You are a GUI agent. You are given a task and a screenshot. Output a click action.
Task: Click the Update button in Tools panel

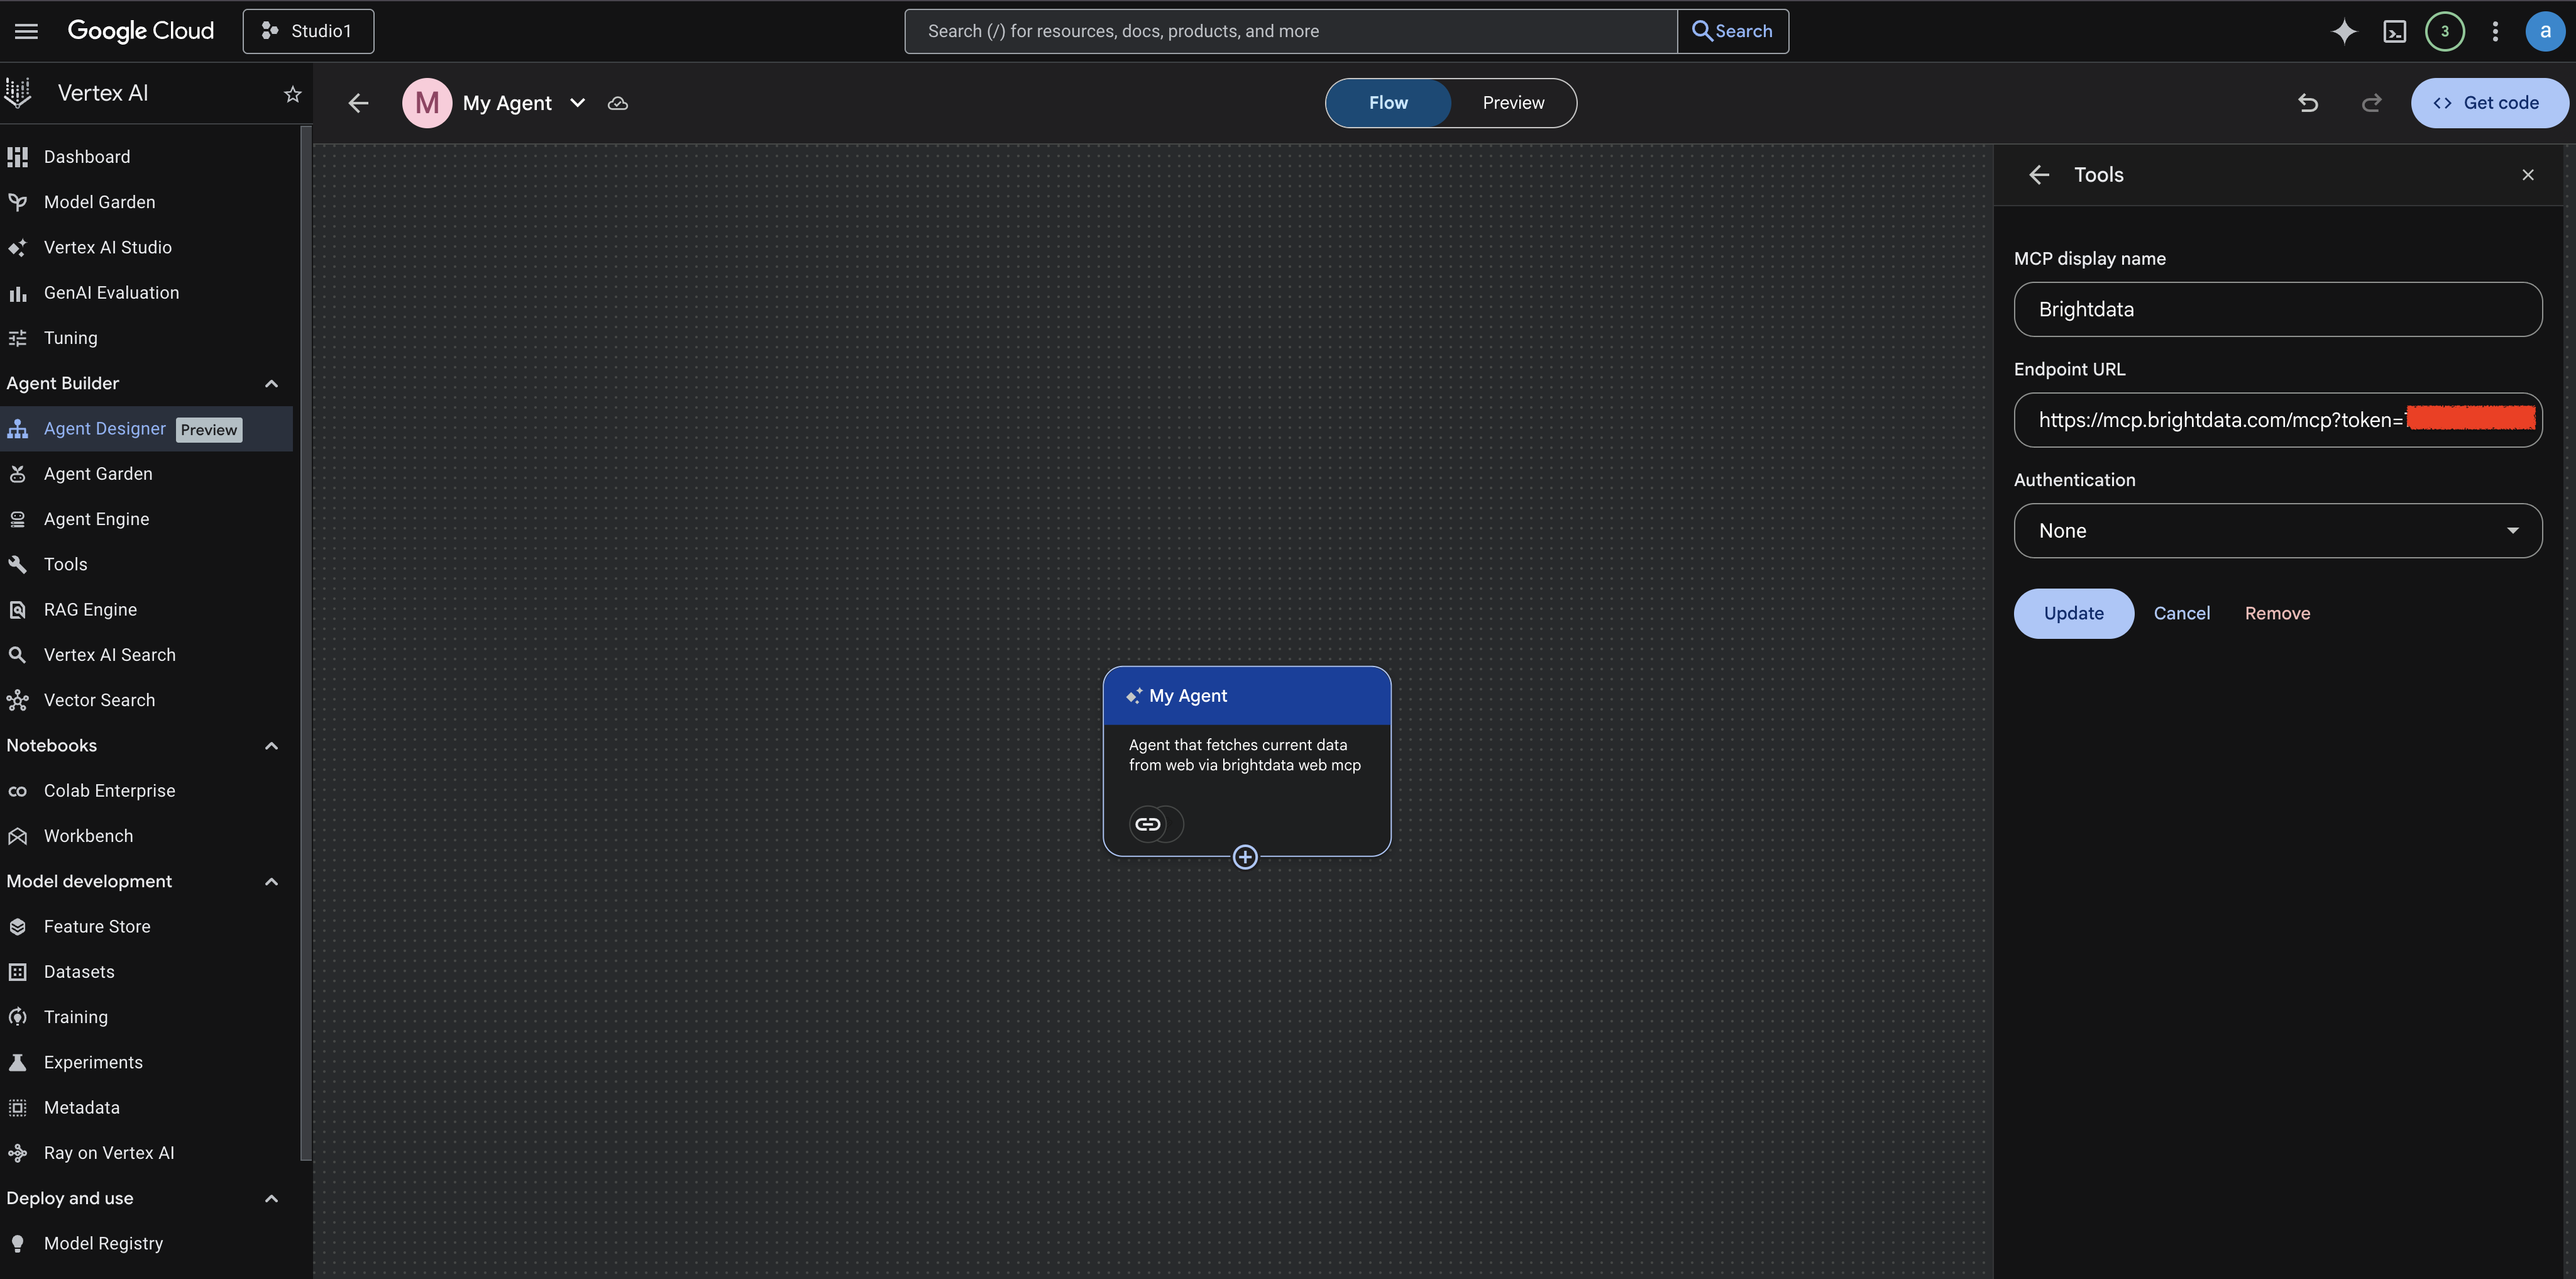click(2072, 613)
